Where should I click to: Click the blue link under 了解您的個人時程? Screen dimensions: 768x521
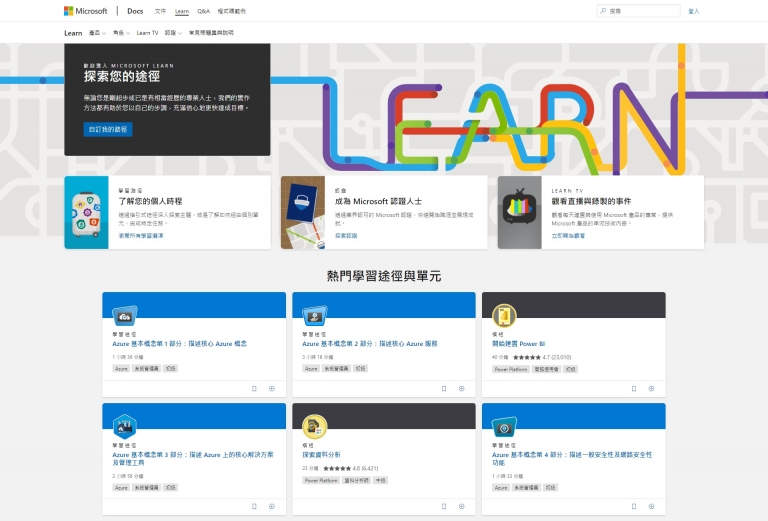point(141,236)
